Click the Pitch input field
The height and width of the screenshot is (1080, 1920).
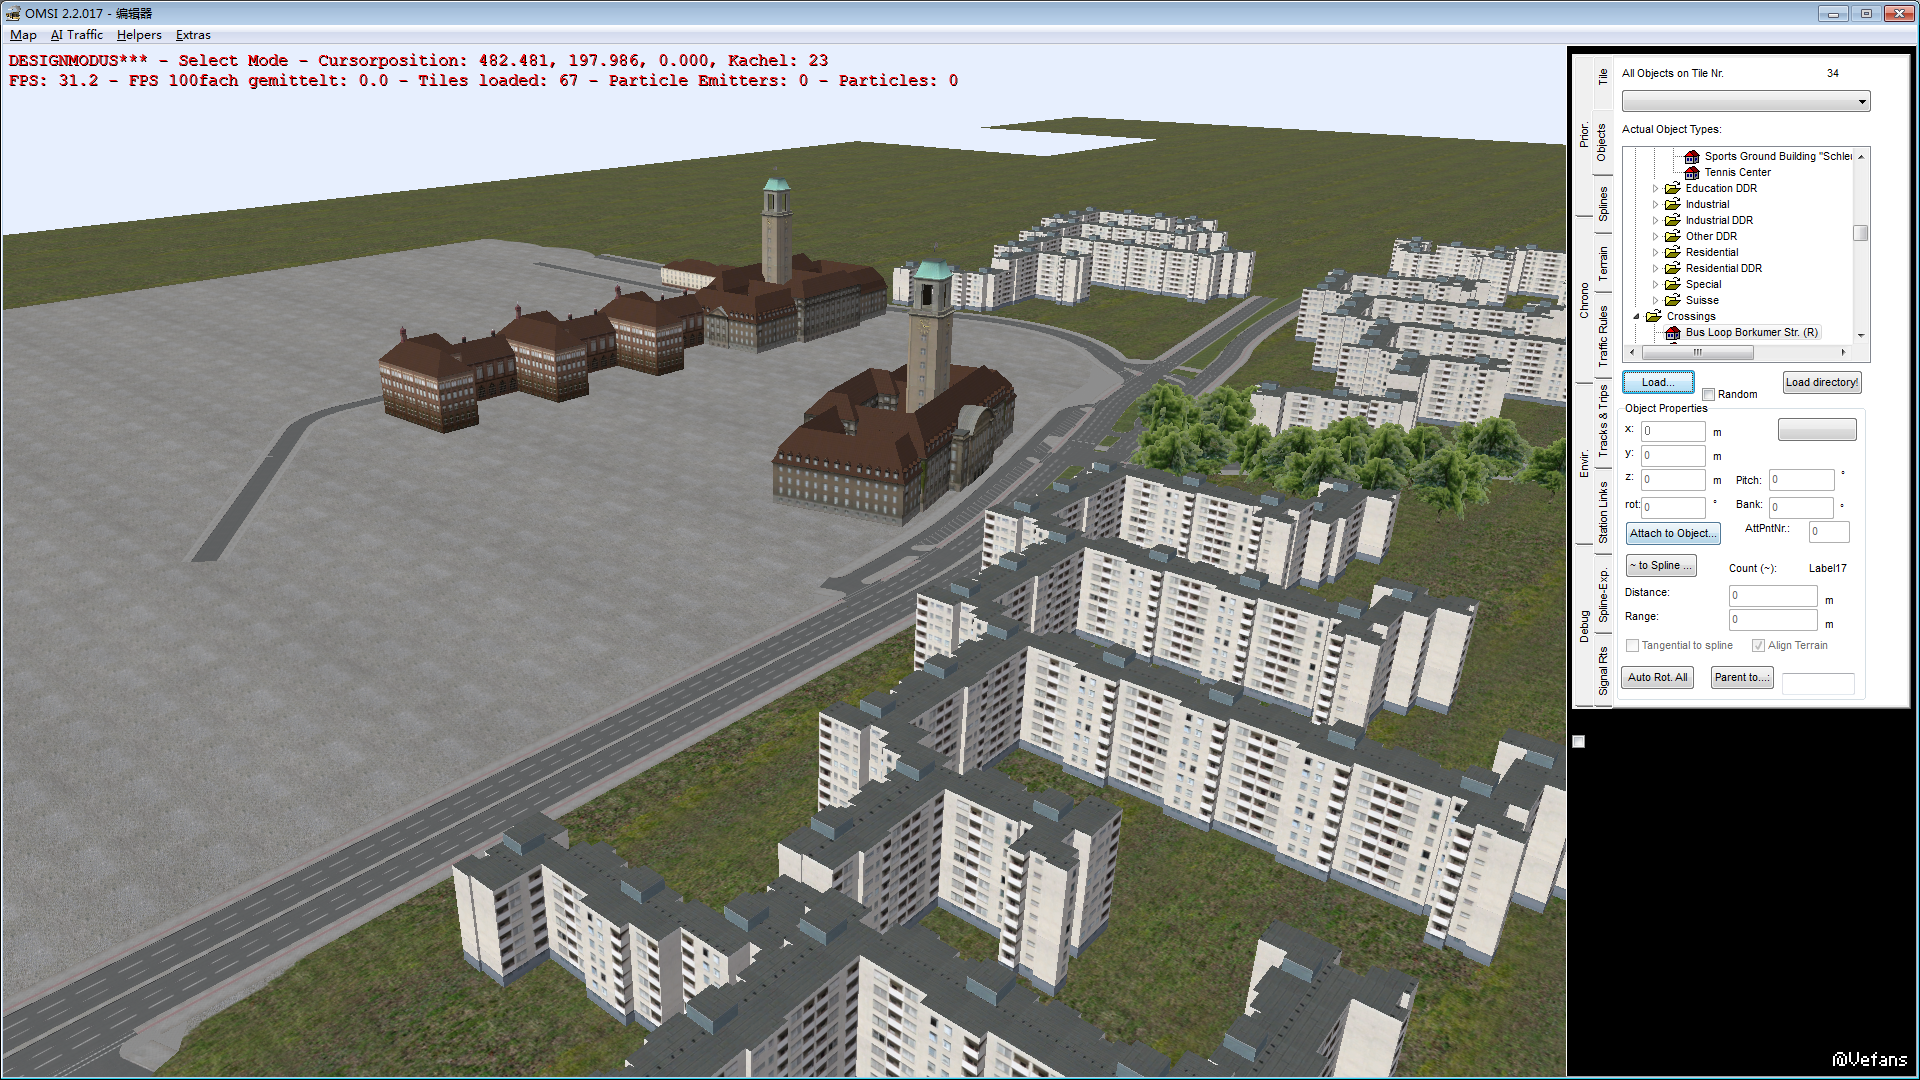[x=1801, y=480]
